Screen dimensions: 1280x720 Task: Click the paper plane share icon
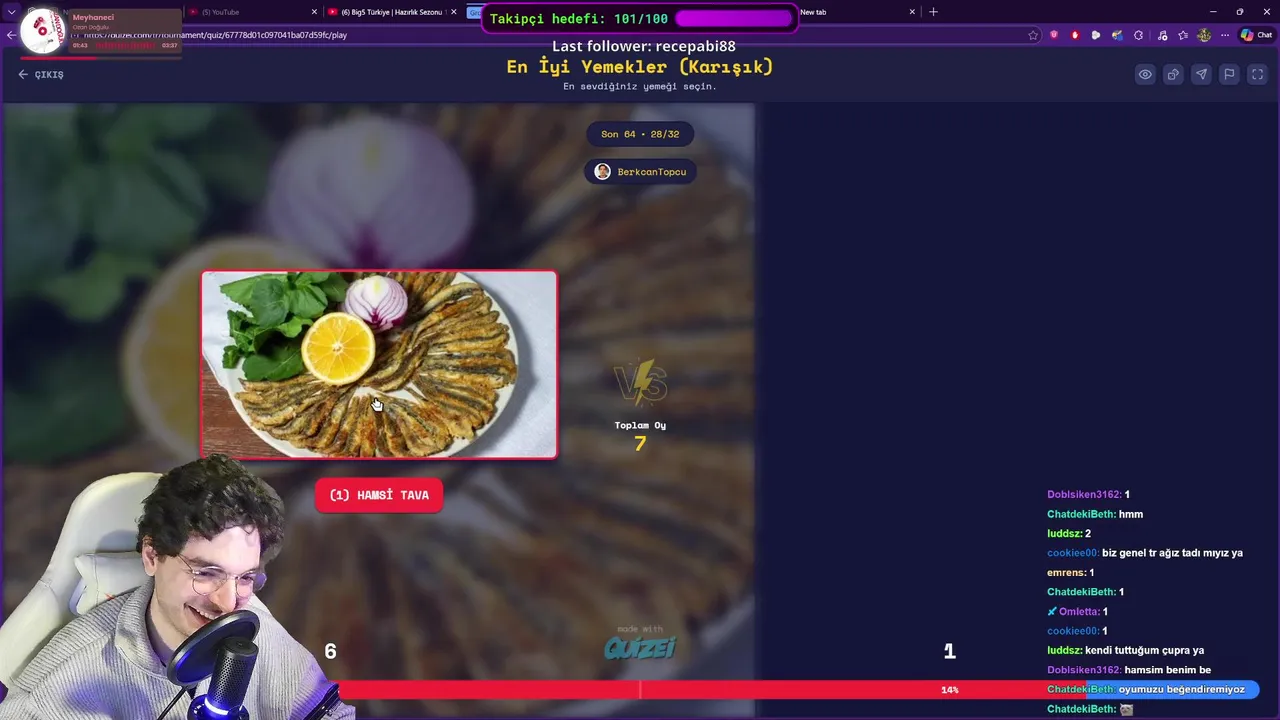1201,74
